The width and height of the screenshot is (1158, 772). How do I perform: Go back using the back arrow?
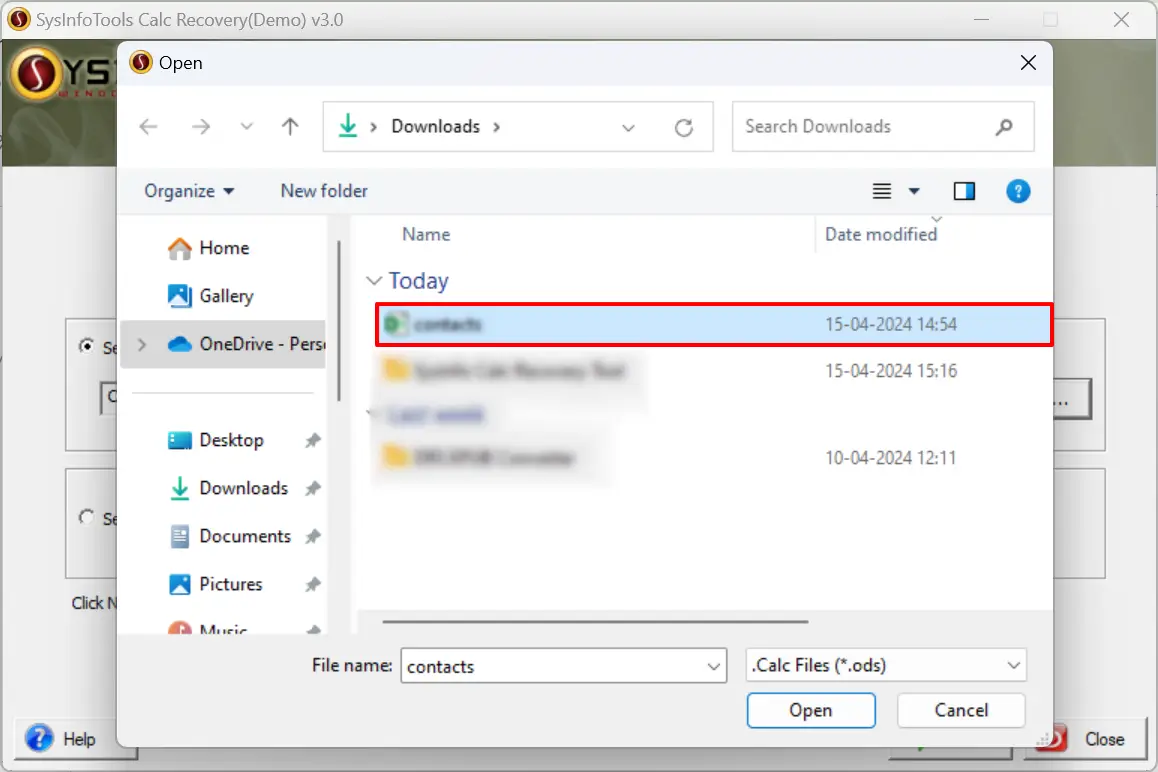pyautogui.click(x=148, y=127)
